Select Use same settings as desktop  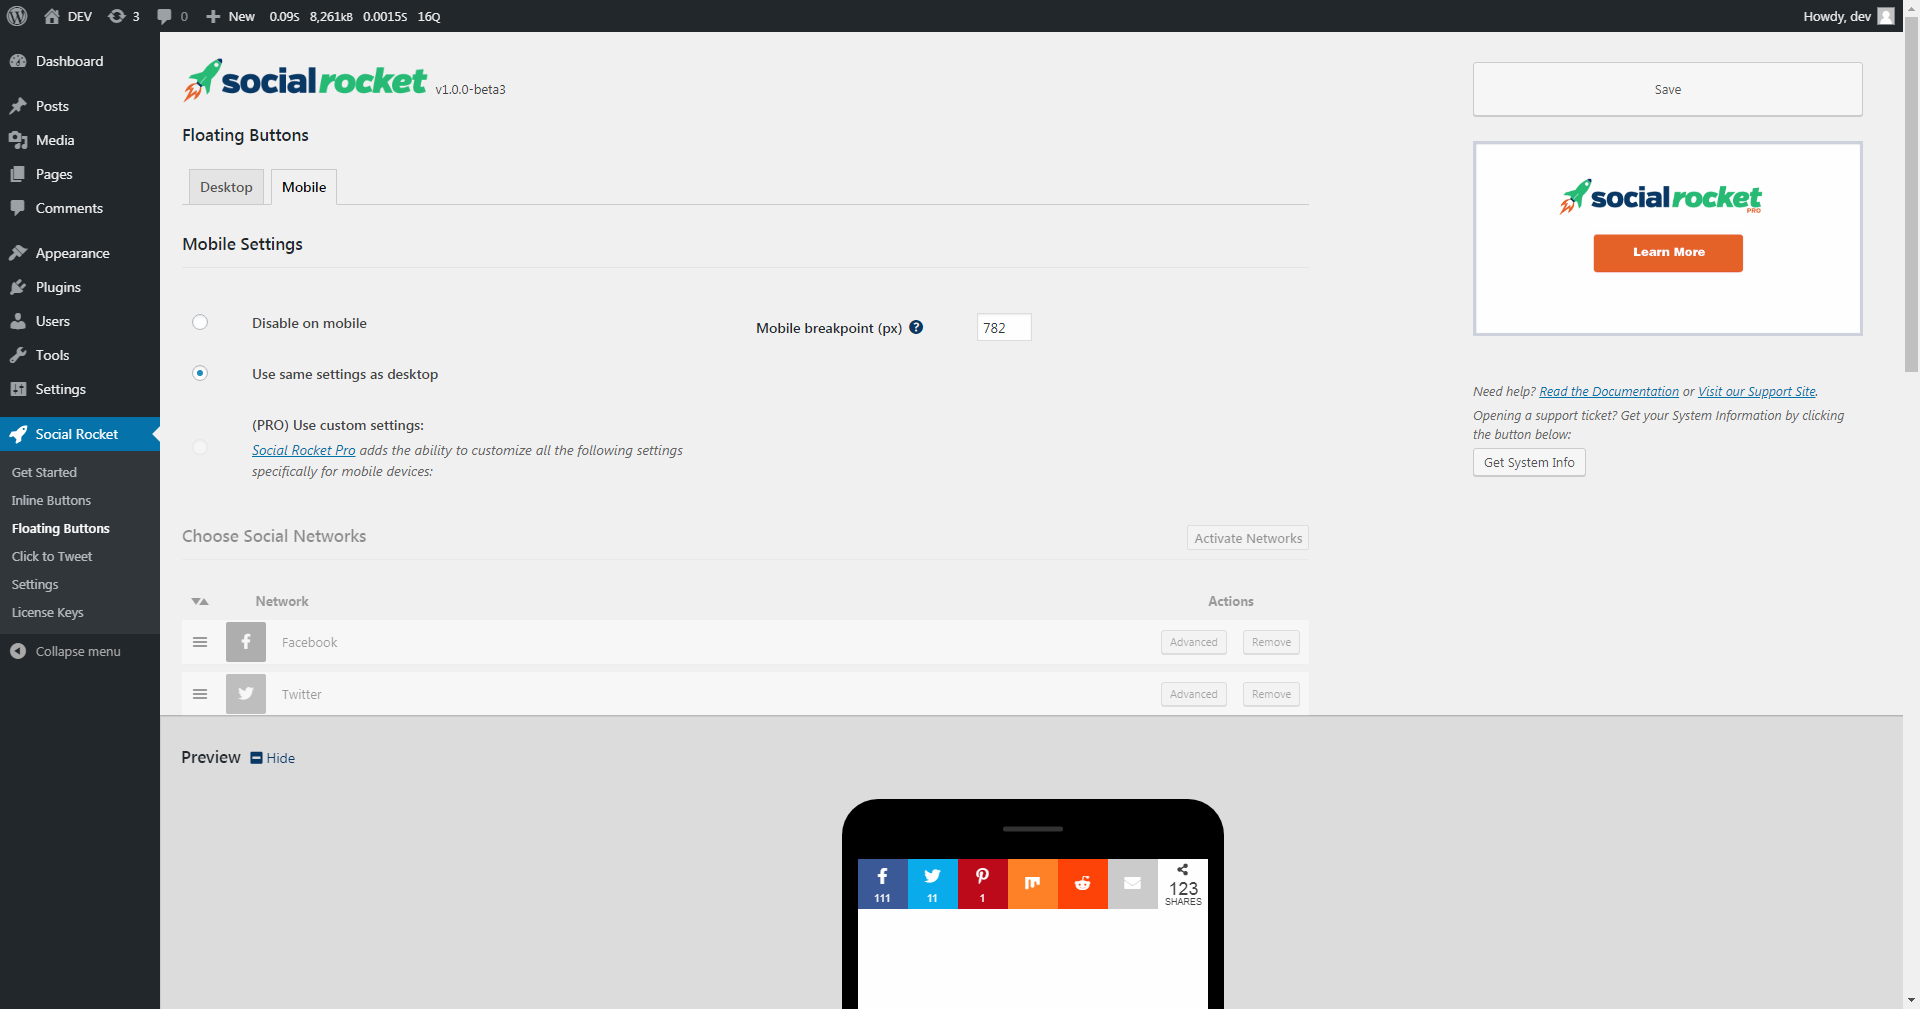click(200, 373)
